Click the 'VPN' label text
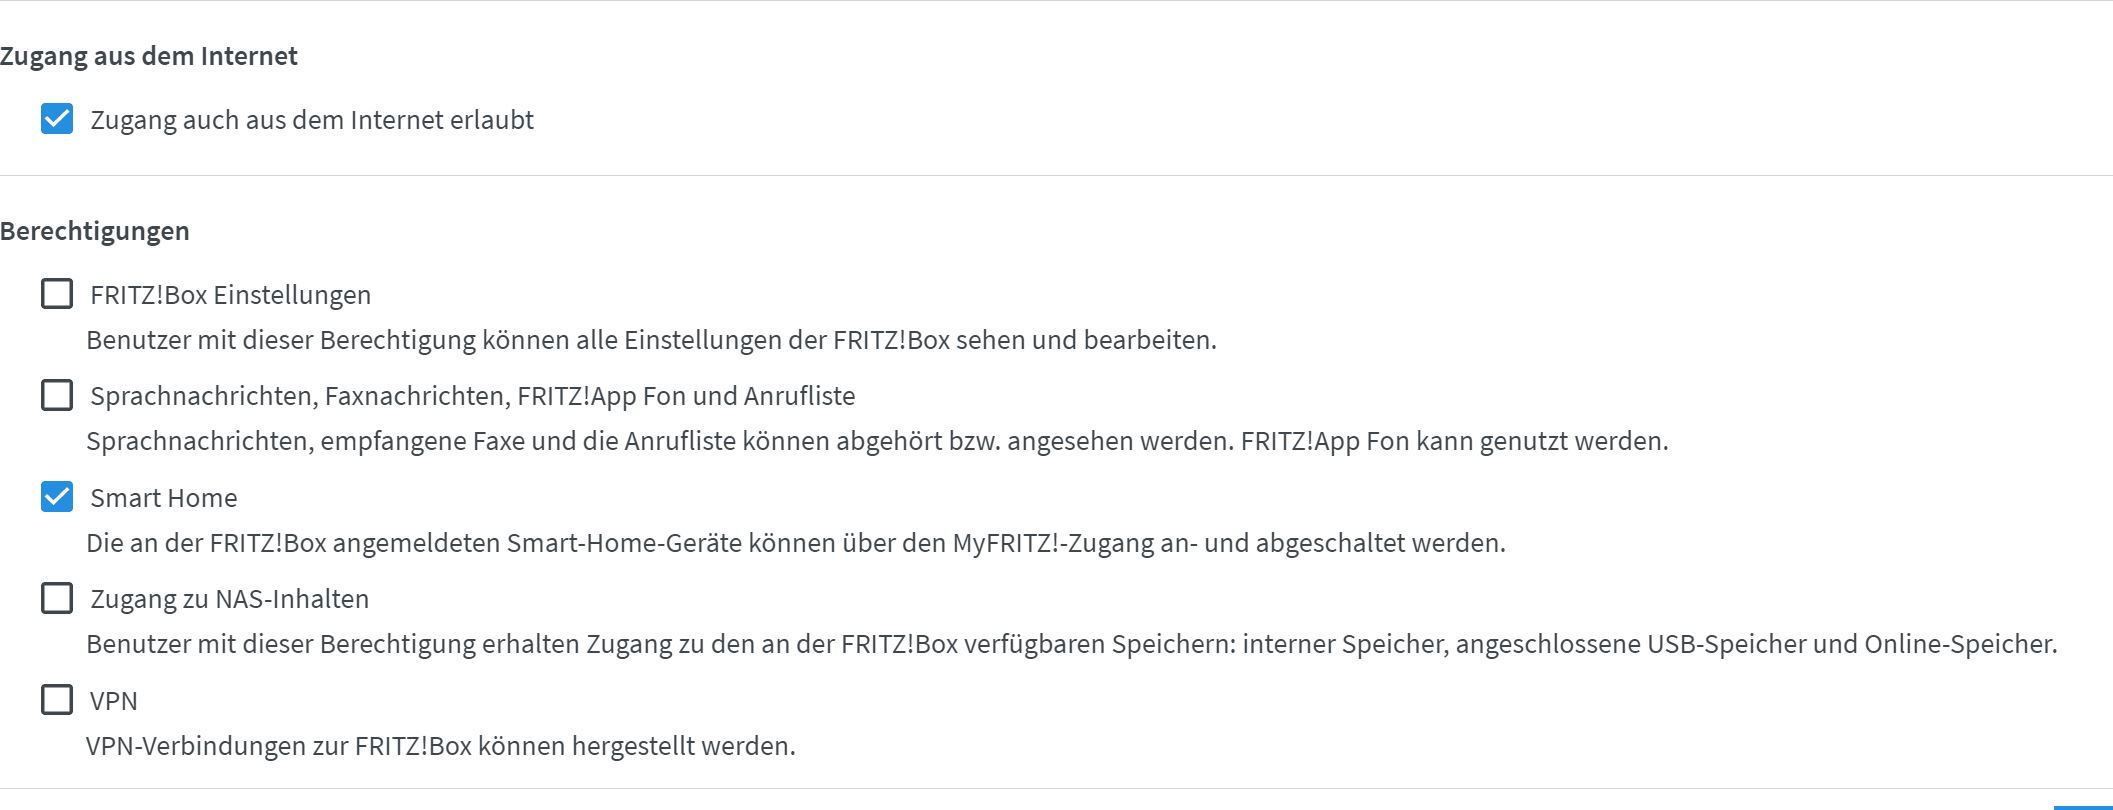The height and width of the screenshot is (810, 2113). (x=114, y=701)
